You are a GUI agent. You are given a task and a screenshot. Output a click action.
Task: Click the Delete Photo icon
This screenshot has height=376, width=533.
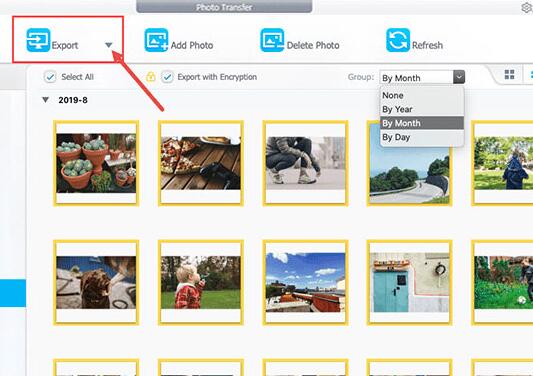(x=272, y=40)
